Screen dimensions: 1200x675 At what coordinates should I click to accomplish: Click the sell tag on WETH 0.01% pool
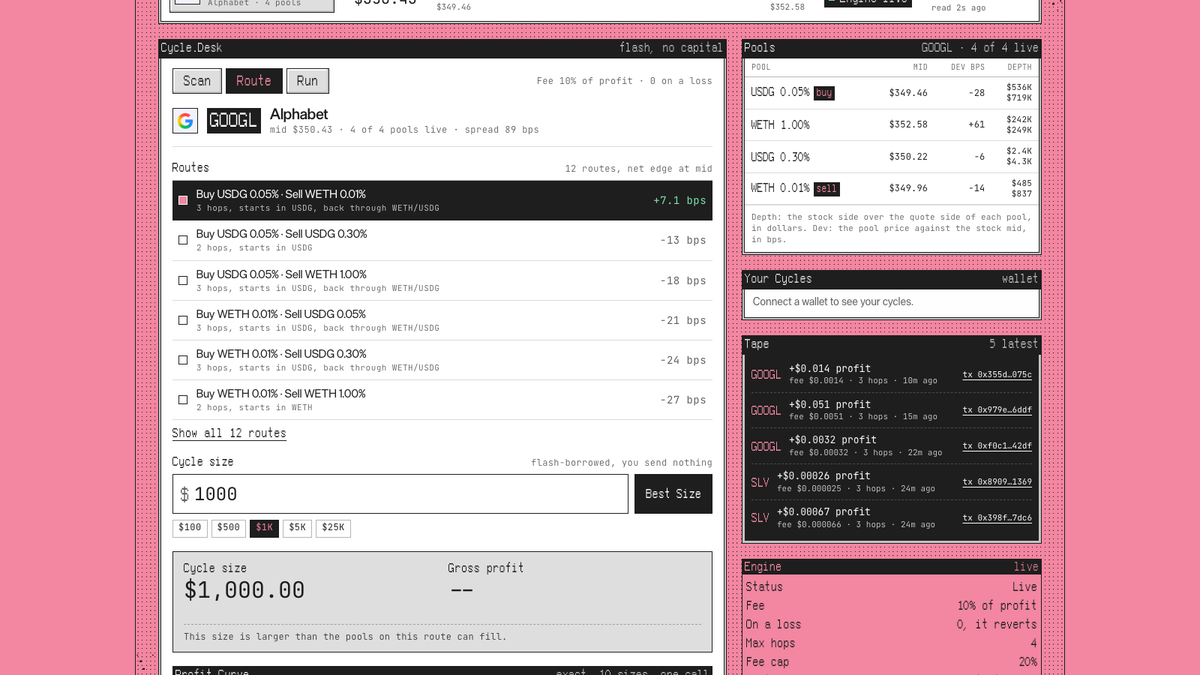(x=826, y=189)
